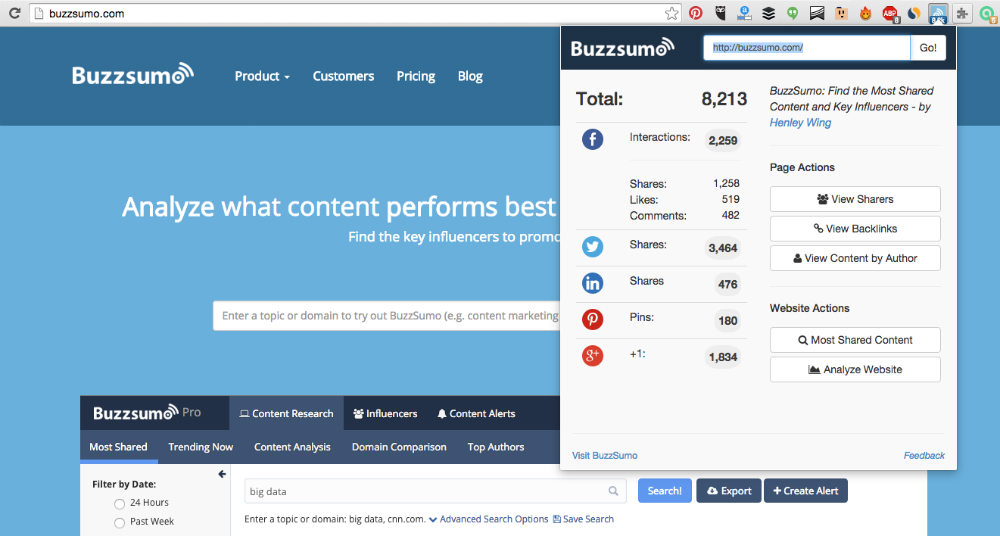The width and height of the screenshot is (1000, 536).
Task: Click the LinkedIn icon in the popup
Action: 592,283
